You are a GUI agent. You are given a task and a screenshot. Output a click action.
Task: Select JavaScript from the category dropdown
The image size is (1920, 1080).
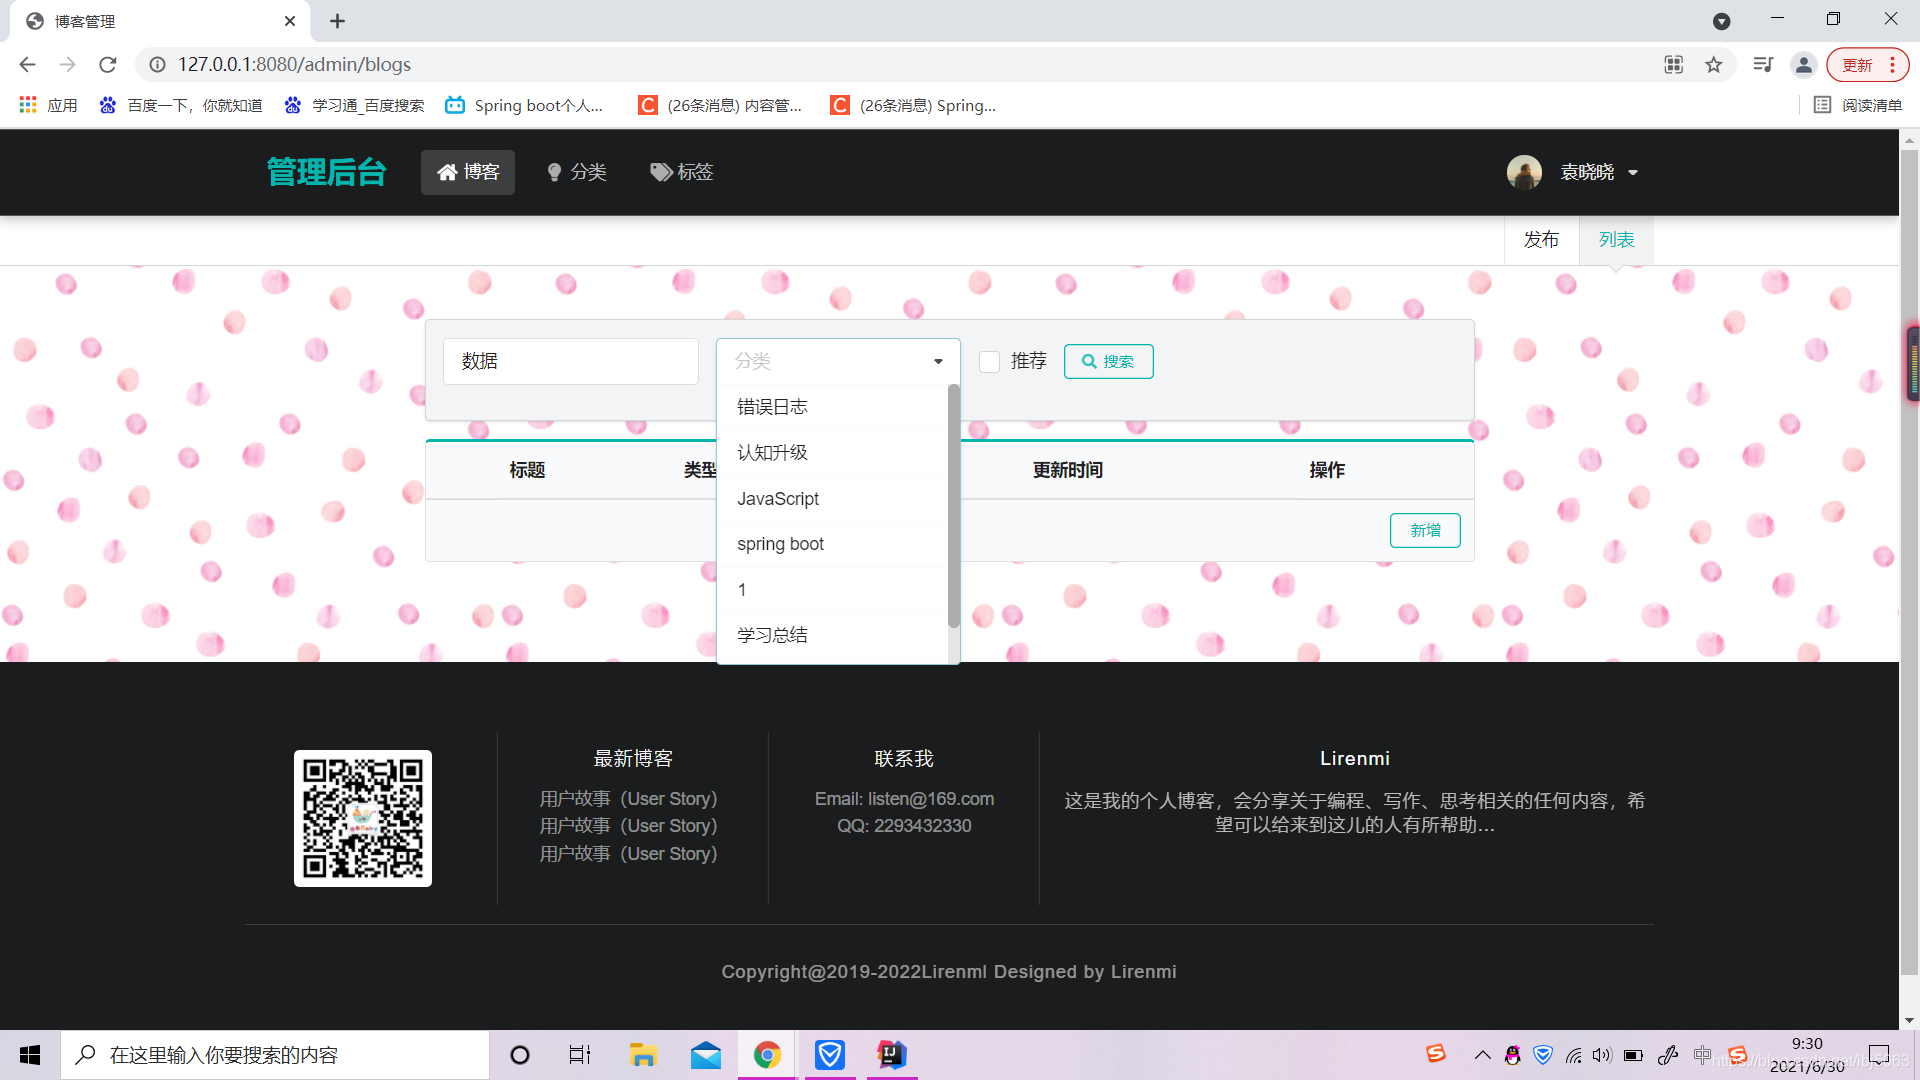click(x=778, y=498)
